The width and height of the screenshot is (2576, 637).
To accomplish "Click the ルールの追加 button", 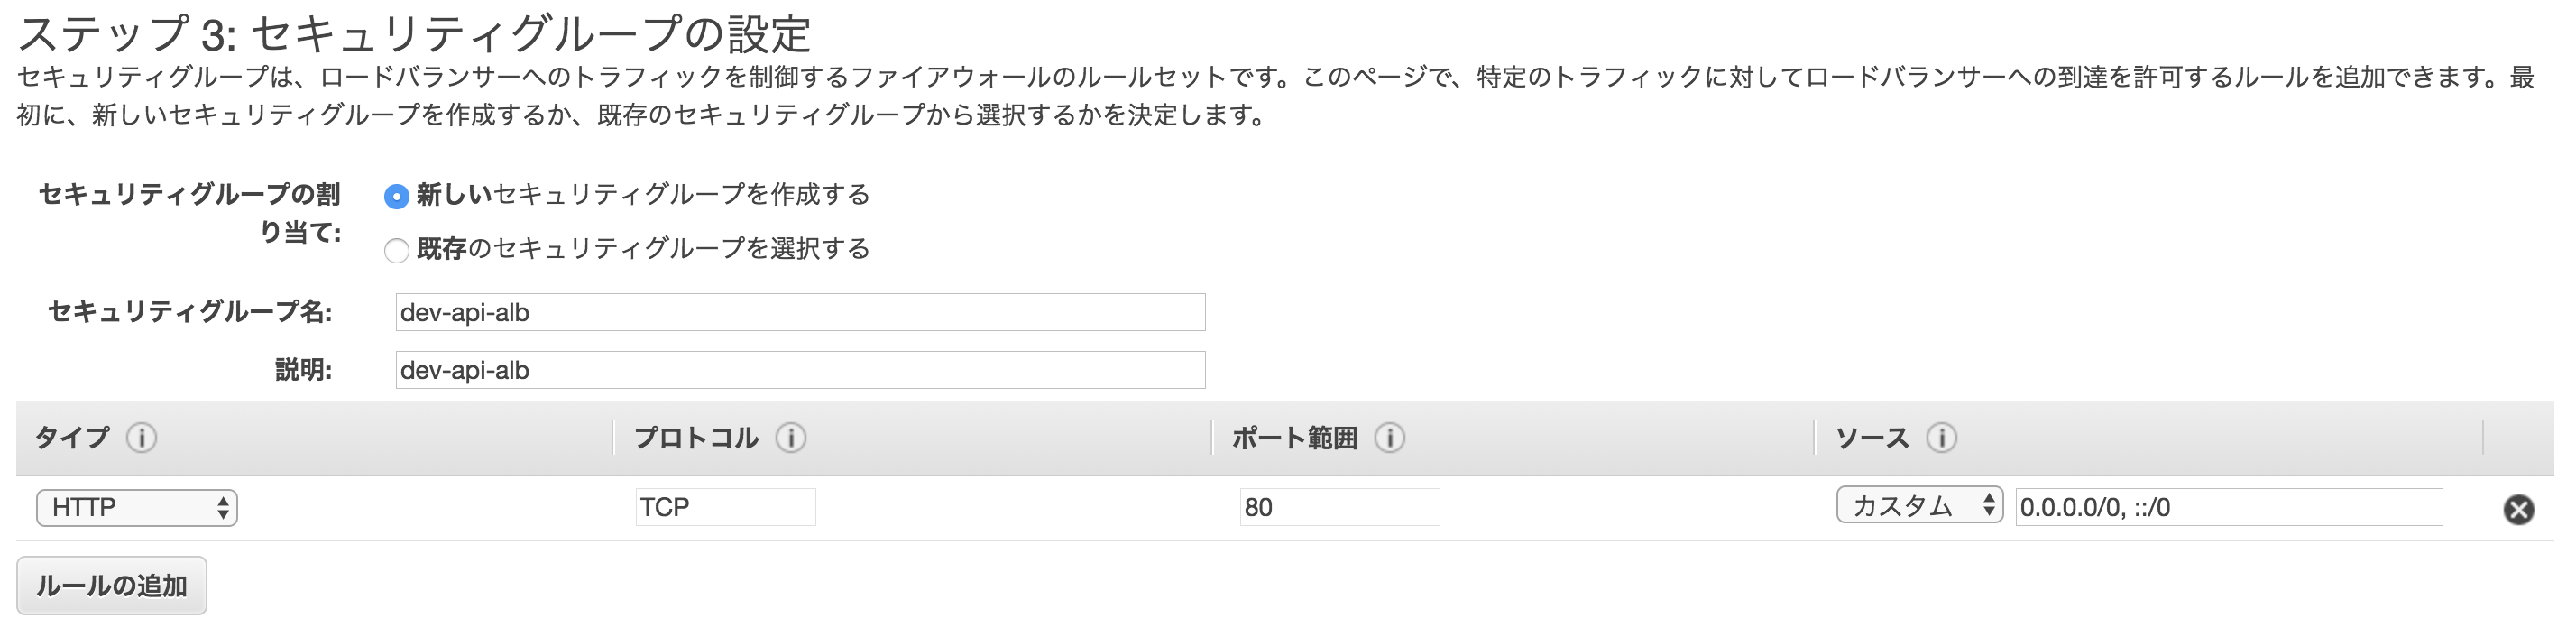I will pos(111,587).
